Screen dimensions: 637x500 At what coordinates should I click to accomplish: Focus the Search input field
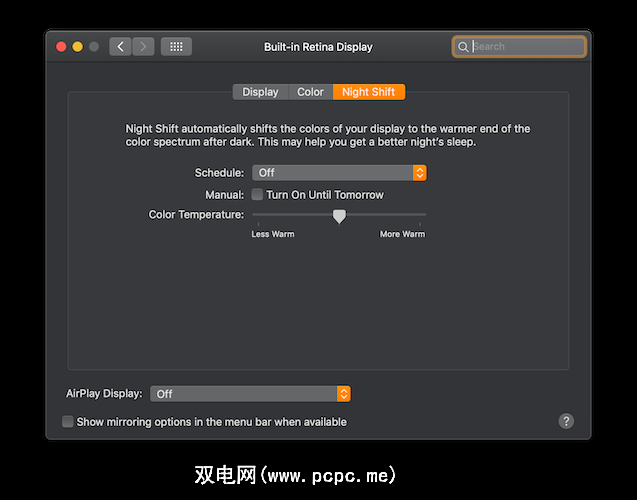519,47
